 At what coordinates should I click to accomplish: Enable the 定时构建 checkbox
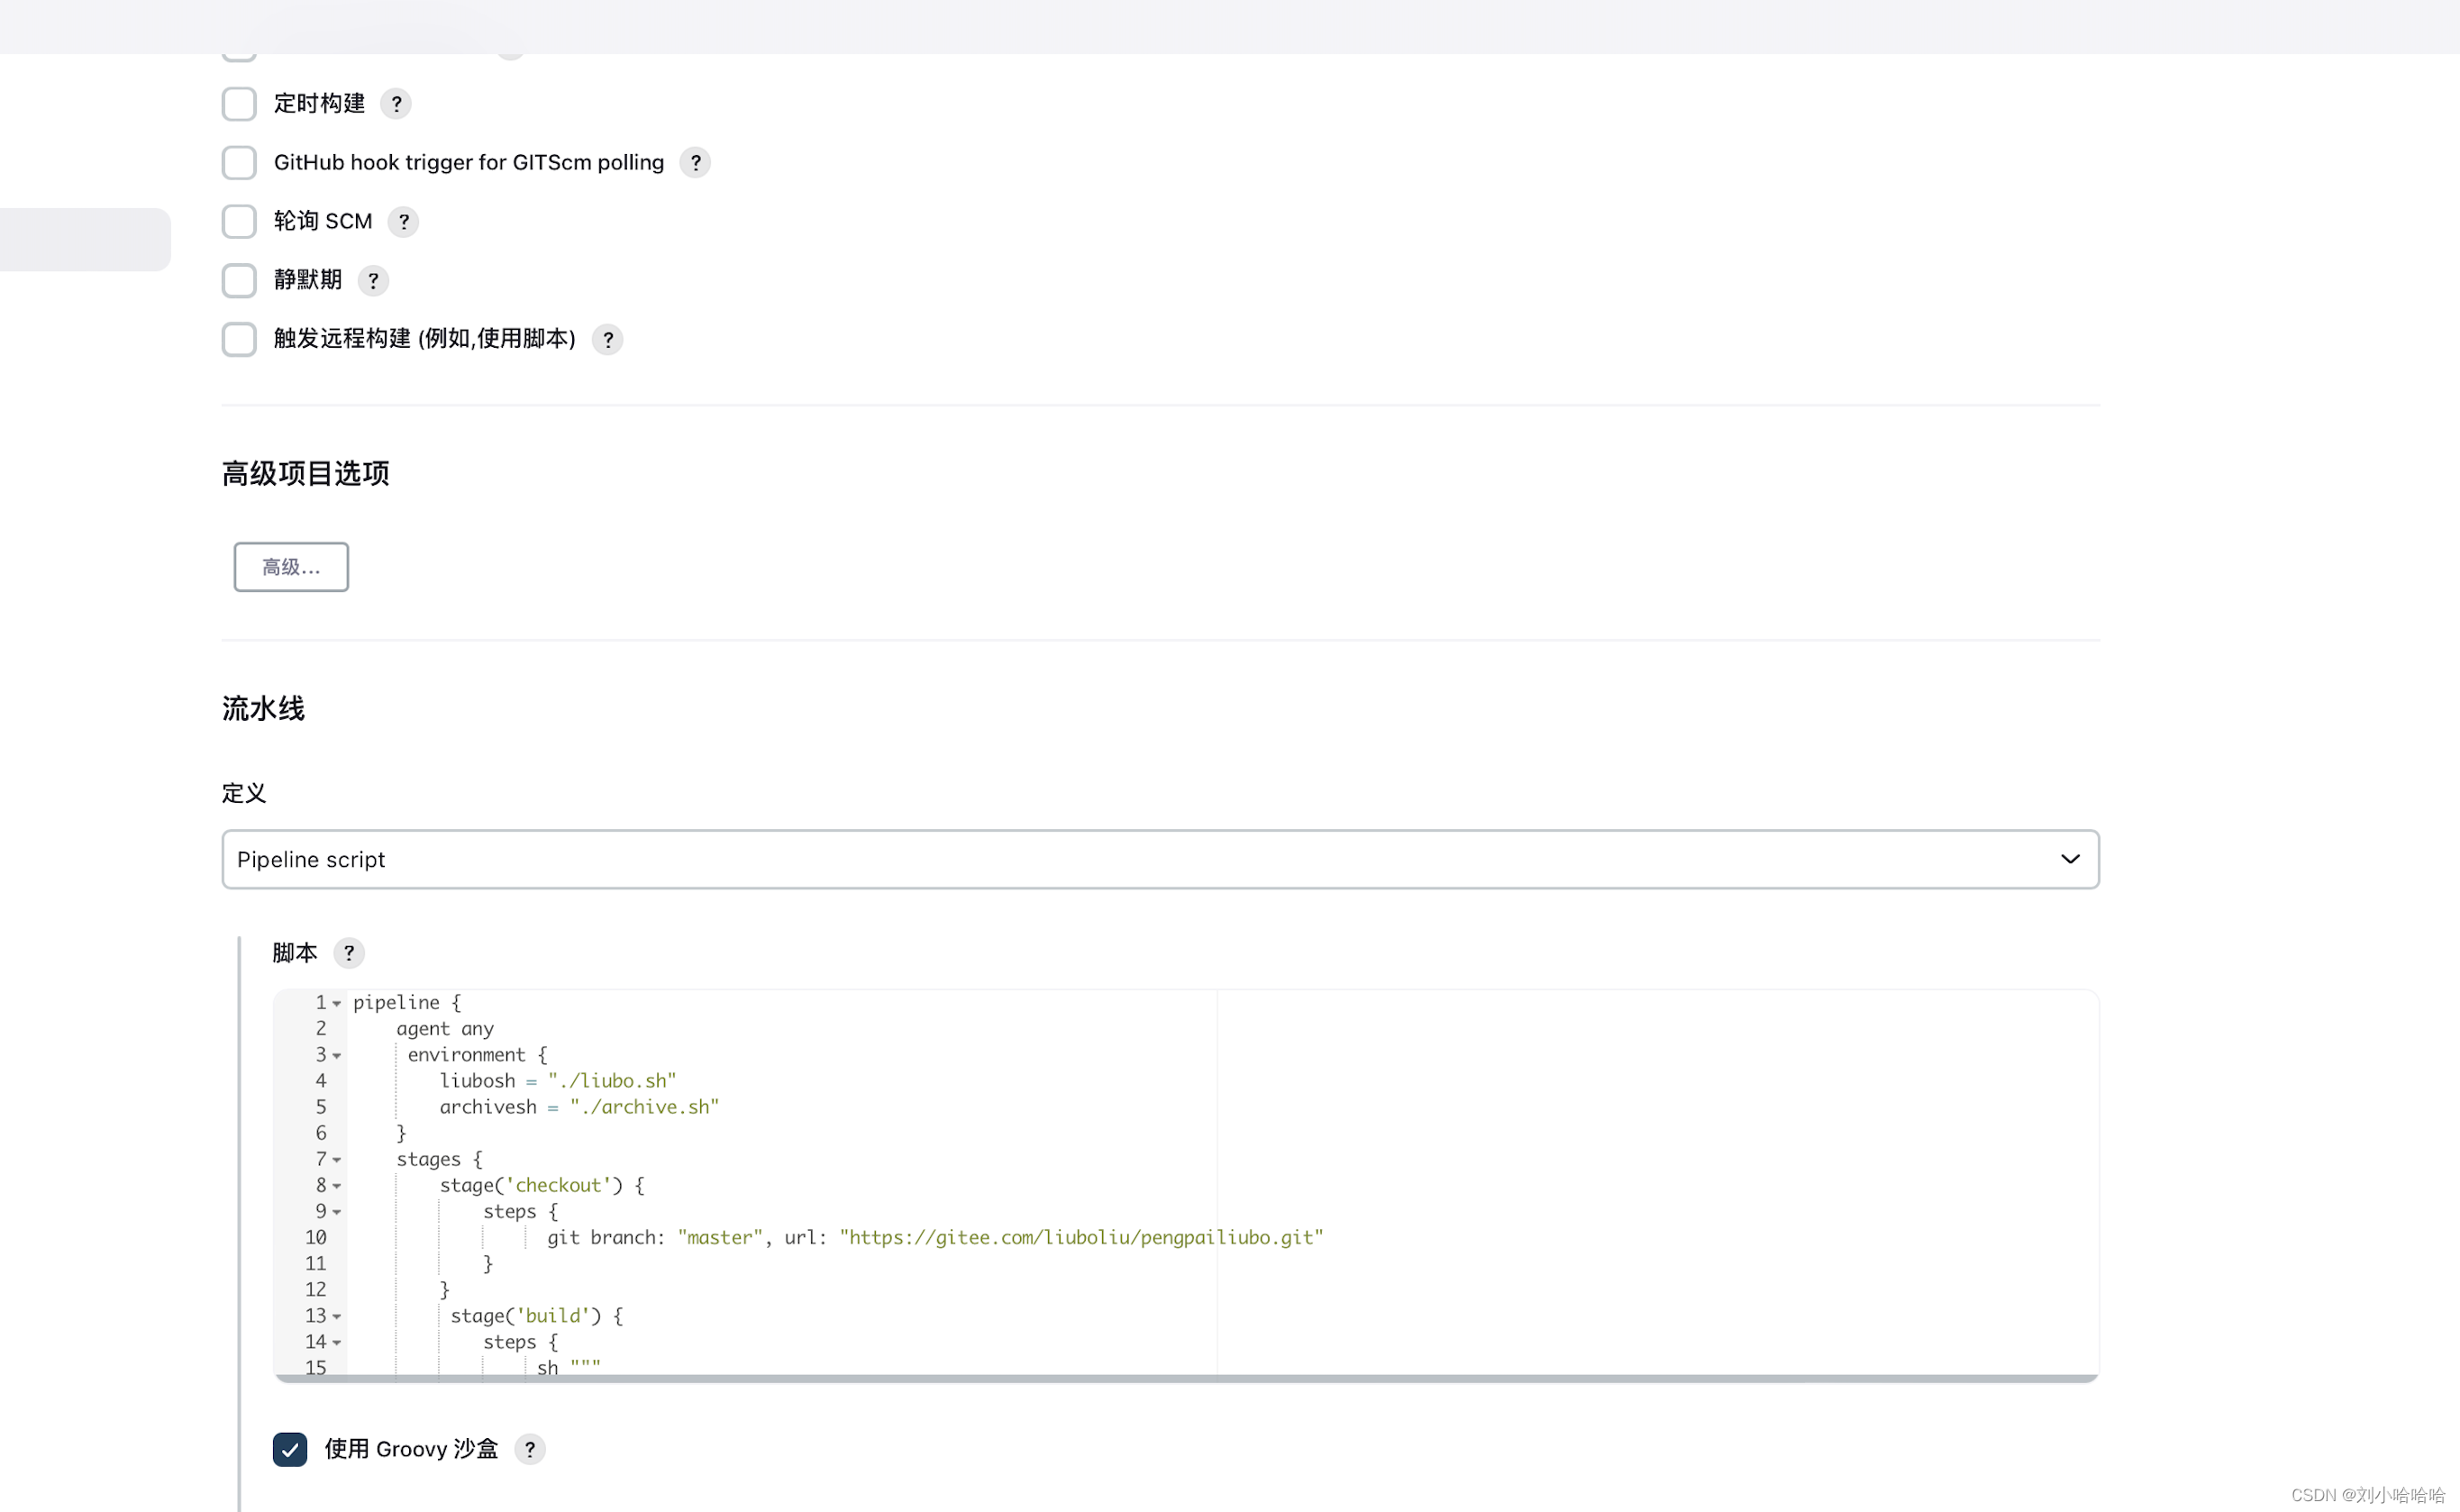(x=239, y=103)
